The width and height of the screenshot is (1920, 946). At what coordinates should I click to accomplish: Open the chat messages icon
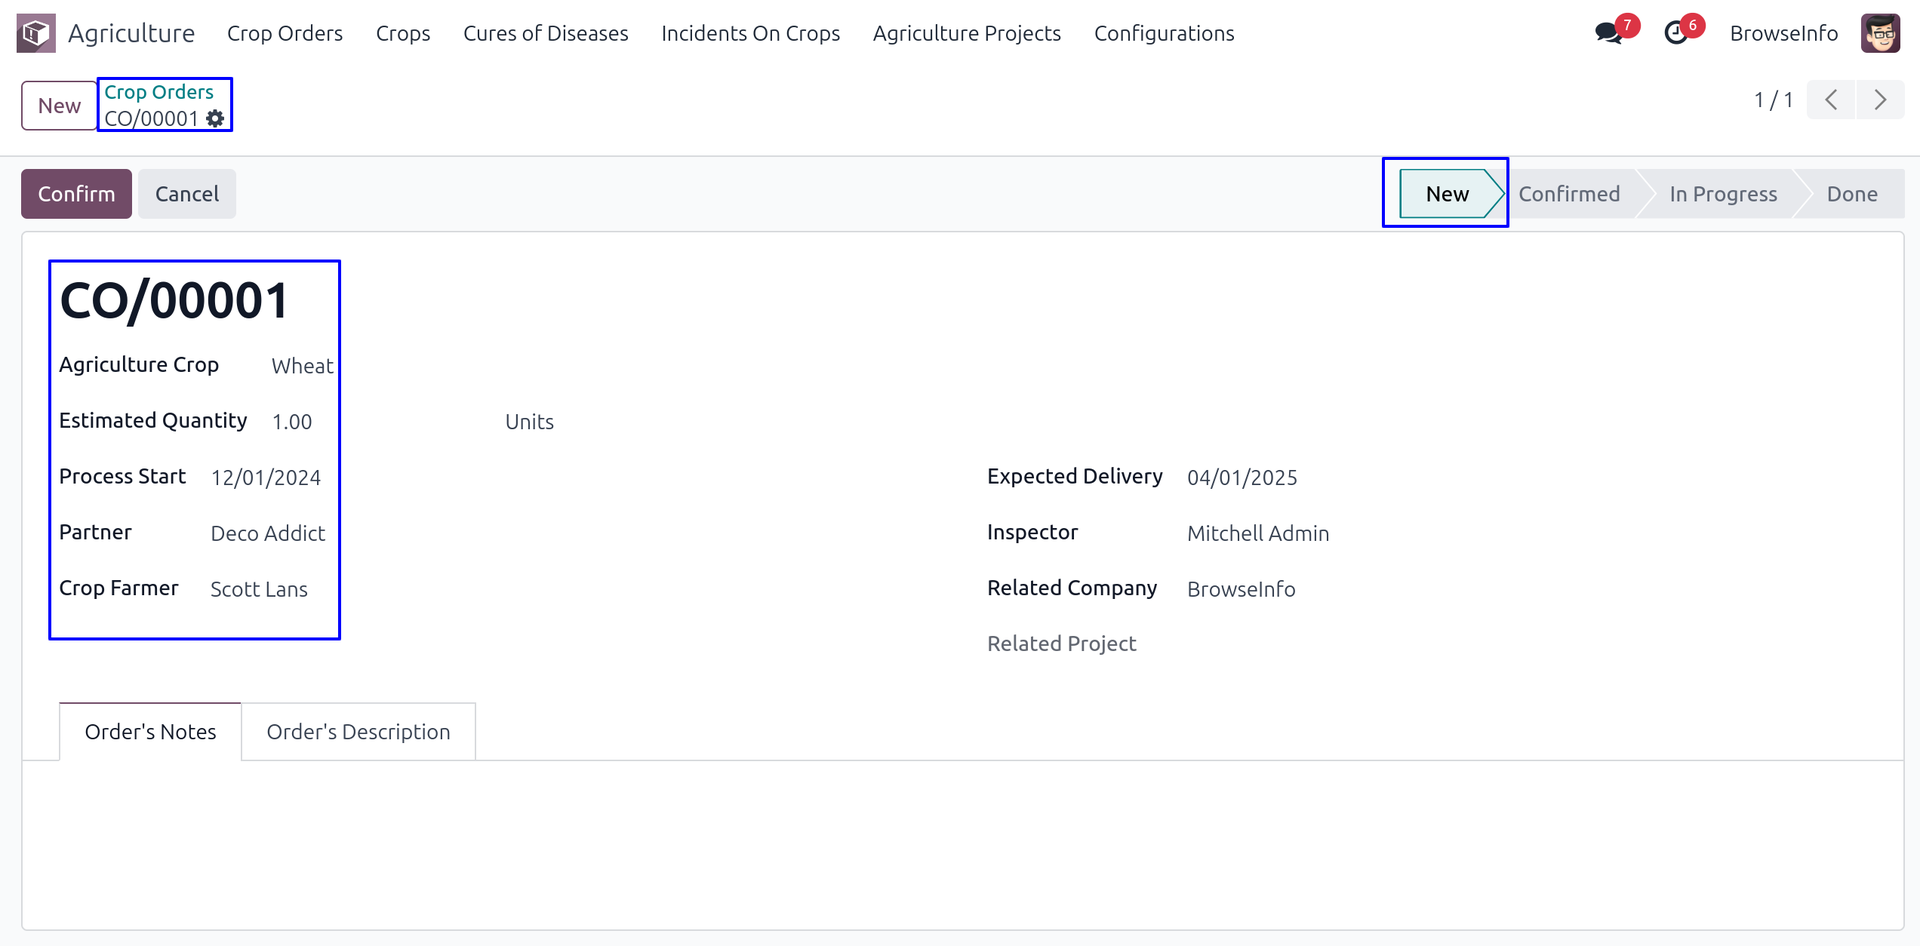pos(1608,33)
